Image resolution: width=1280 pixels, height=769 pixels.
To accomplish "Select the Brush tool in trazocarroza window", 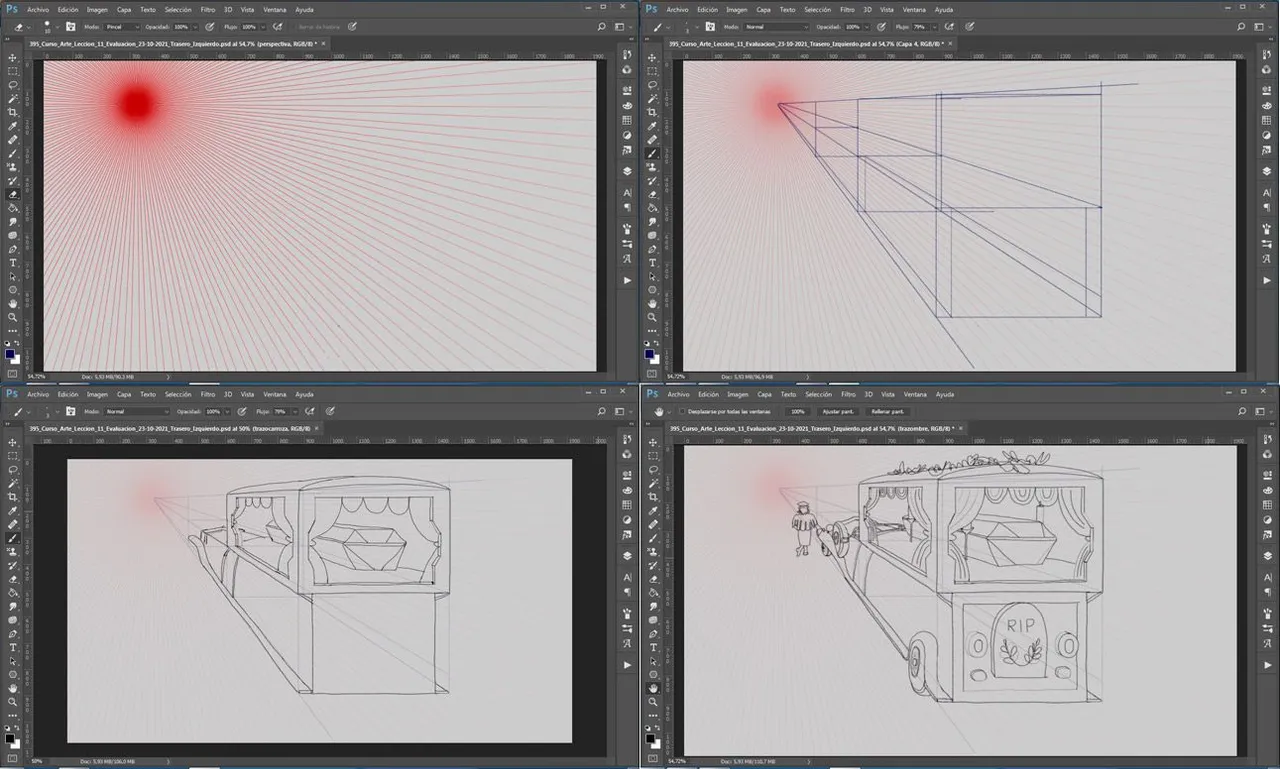I will click(x=13, y=537).
